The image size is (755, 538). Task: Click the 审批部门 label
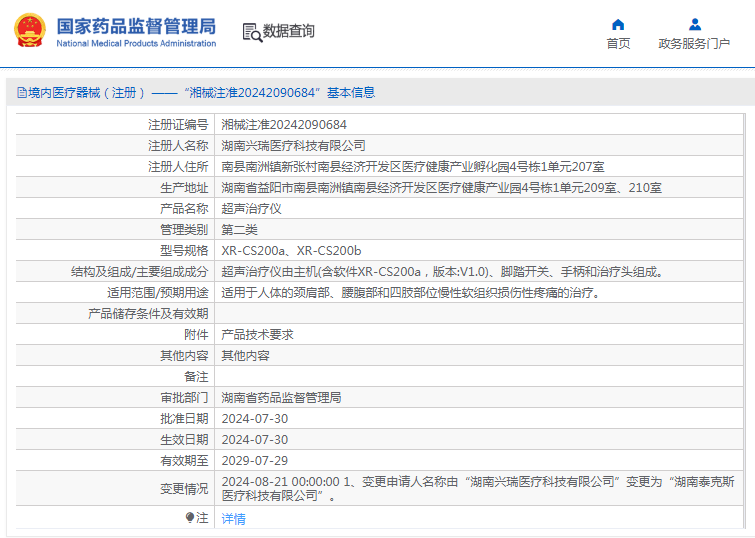tap(184, 397)
